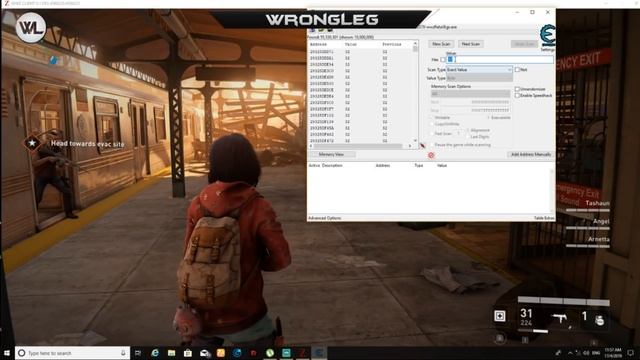Viewport: 640px width, 360px height.
Task: Open the process list icon in Cheat Engine
Action: (312, 30)
